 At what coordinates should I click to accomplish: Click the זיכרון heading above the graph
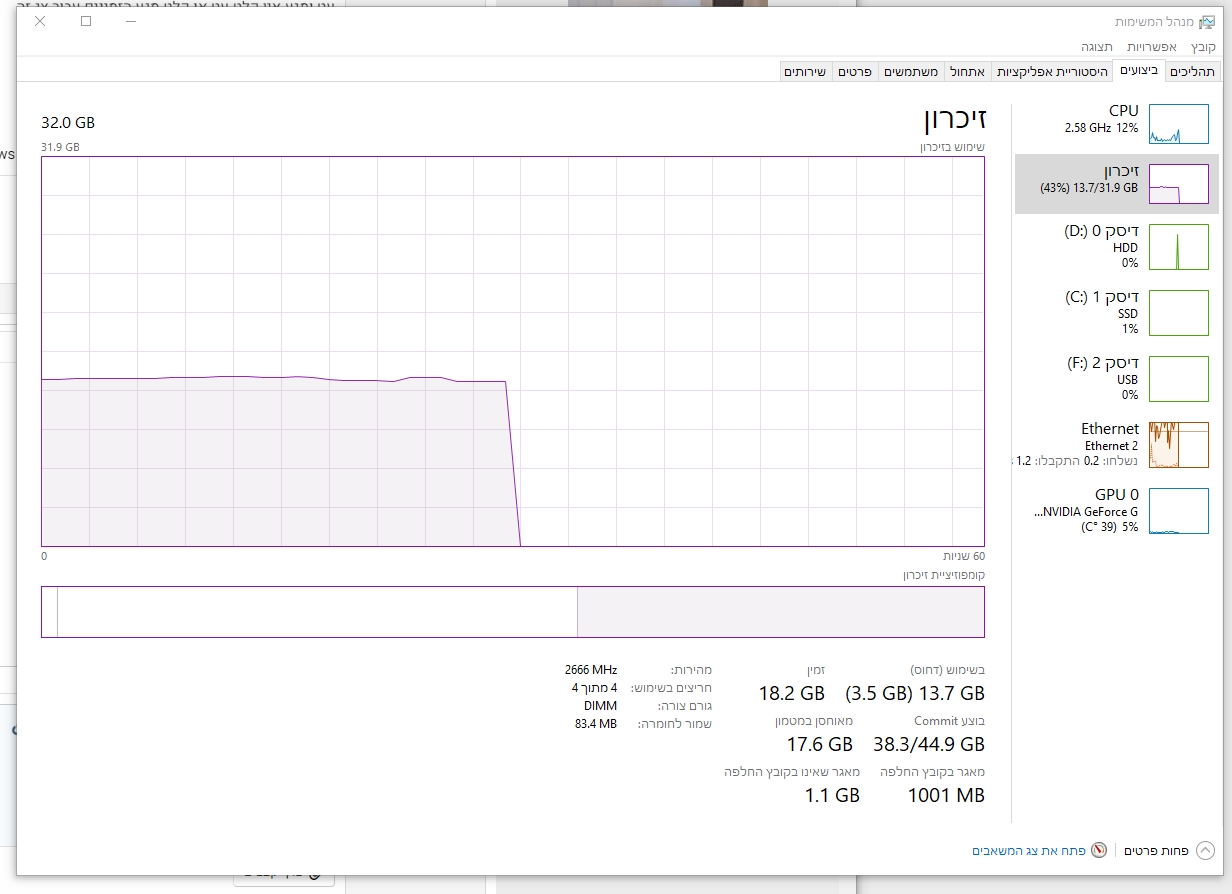coord(954,118)
